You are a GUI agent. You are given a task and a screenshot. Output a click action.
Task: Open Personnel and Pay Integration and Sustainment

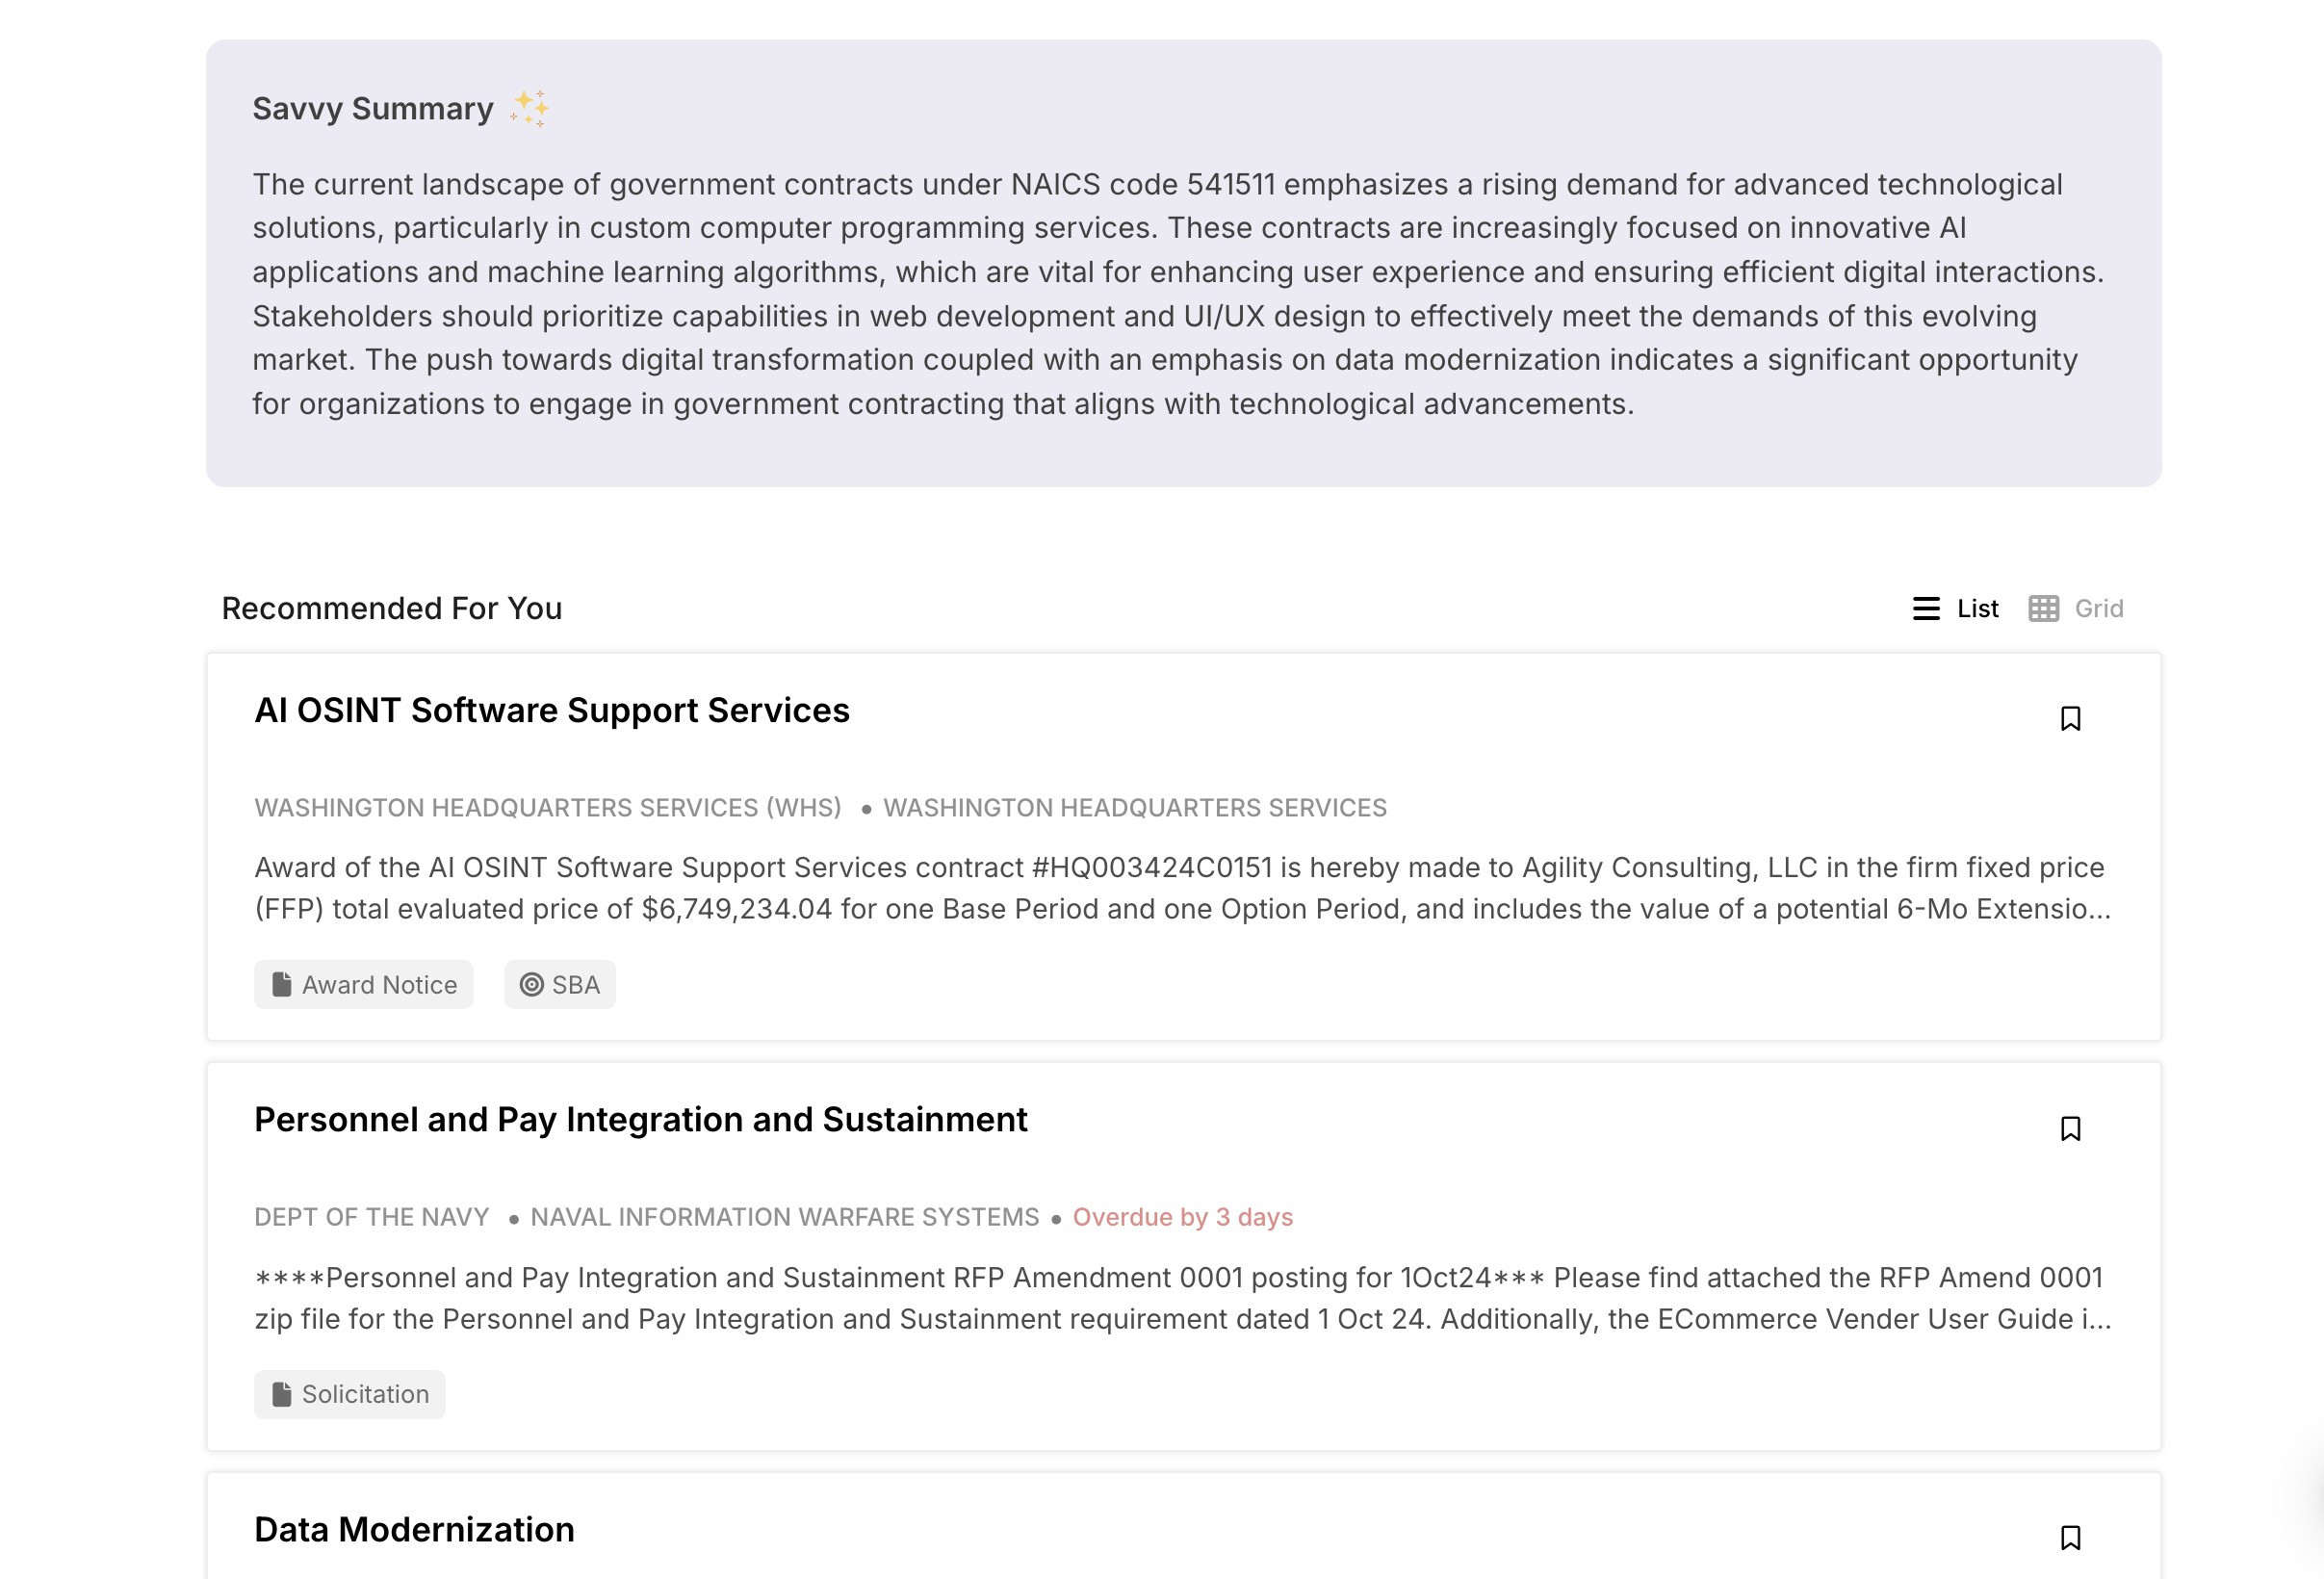(x=640, y=1119)
